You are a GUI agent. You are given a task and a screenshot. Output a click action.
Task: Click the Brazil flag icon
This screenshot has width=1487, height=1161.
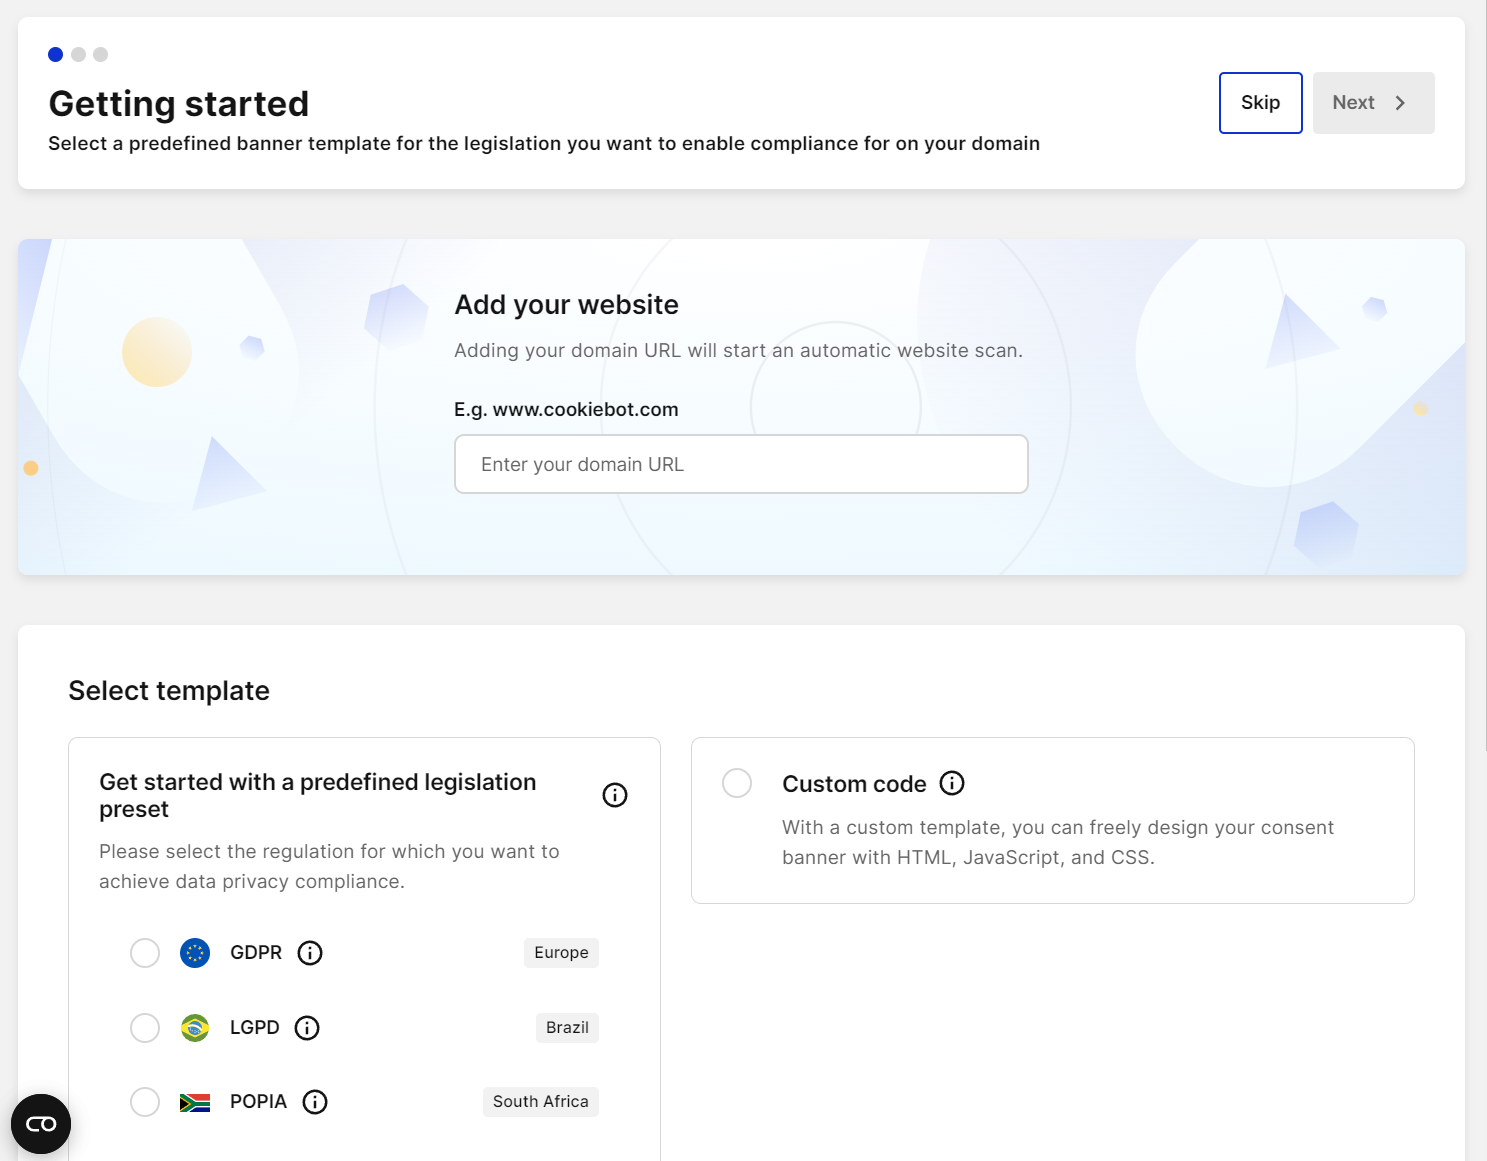[195, 1028]
